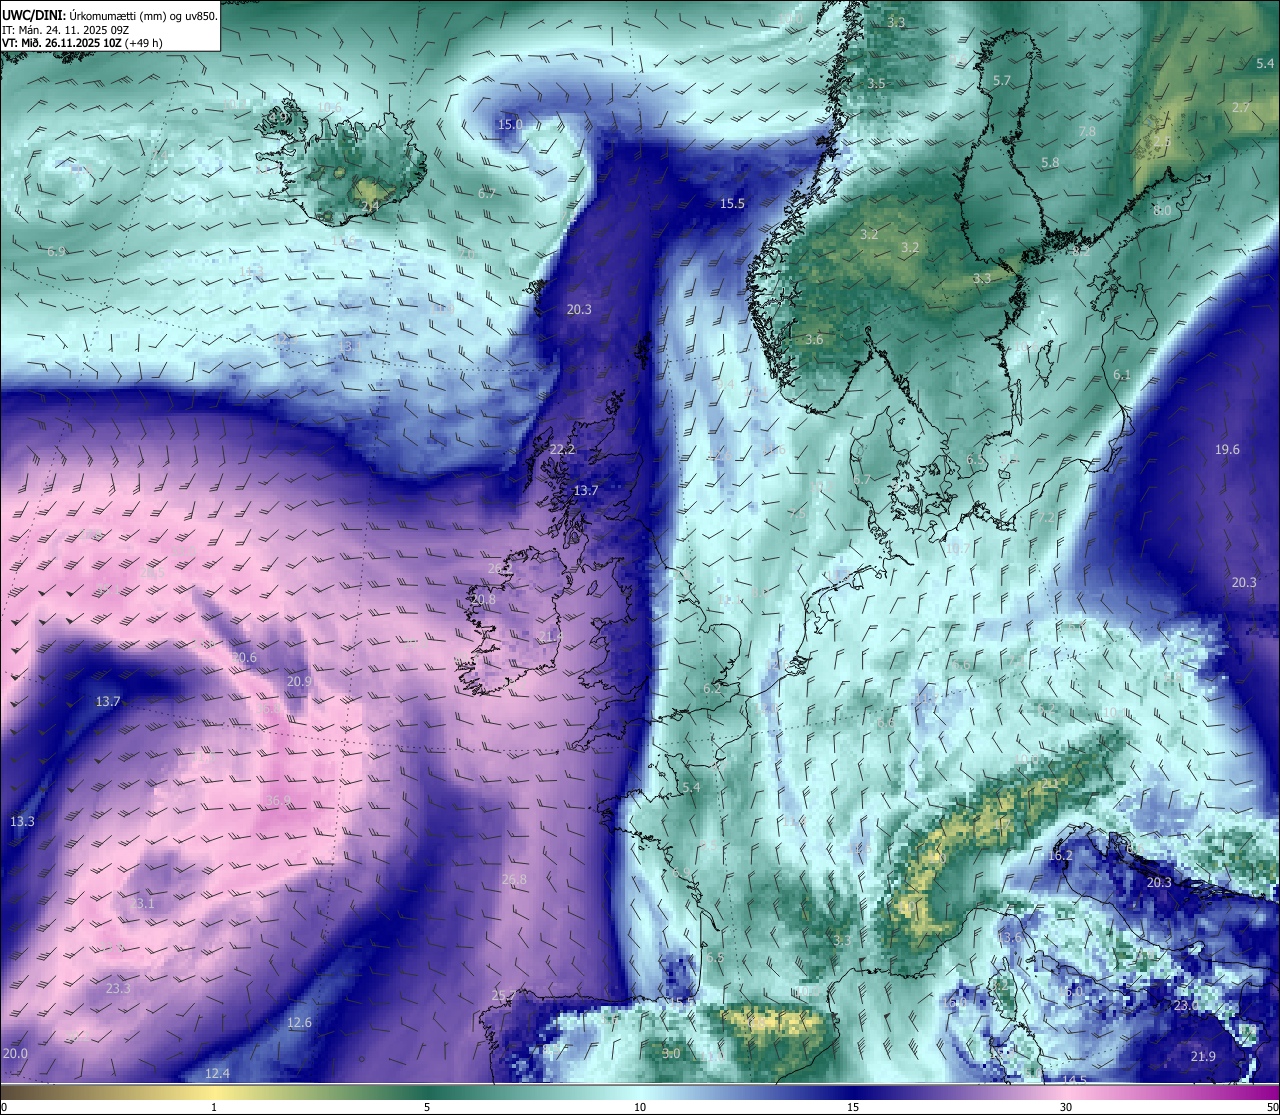Click the 26.8 value west of Biscay
Screen dimensions: 1280x1115
(x=513, y=879)
